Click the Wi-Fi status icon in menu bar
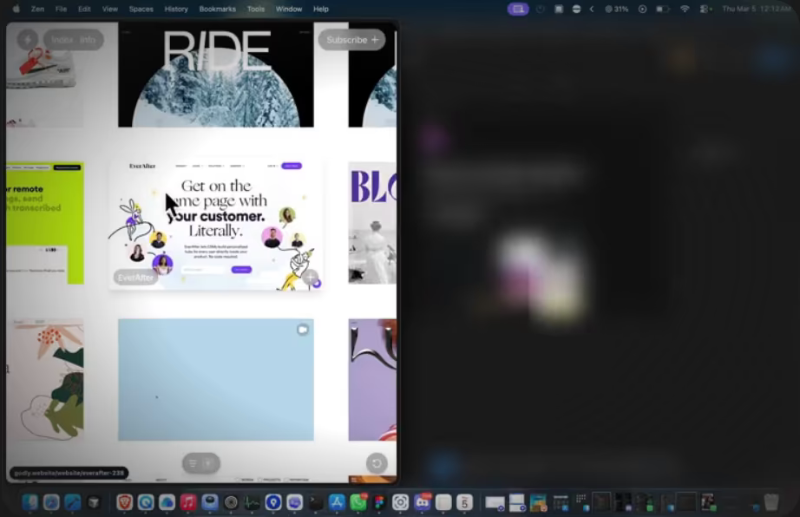This screenshot has height=517, width=800. click(x=685, y=9)
